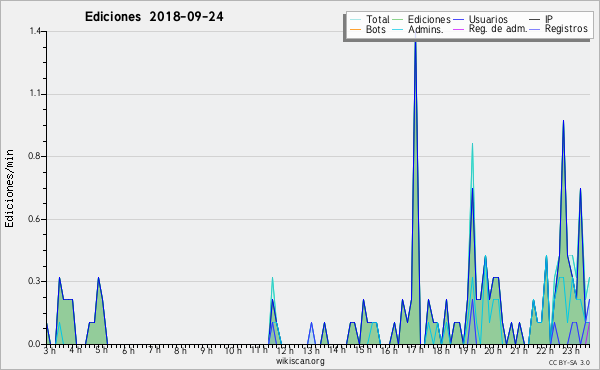The height and width of the screenshot is (370, 600).
Task: Click the 7 h x-axis label
Action: tap(155, 350)
